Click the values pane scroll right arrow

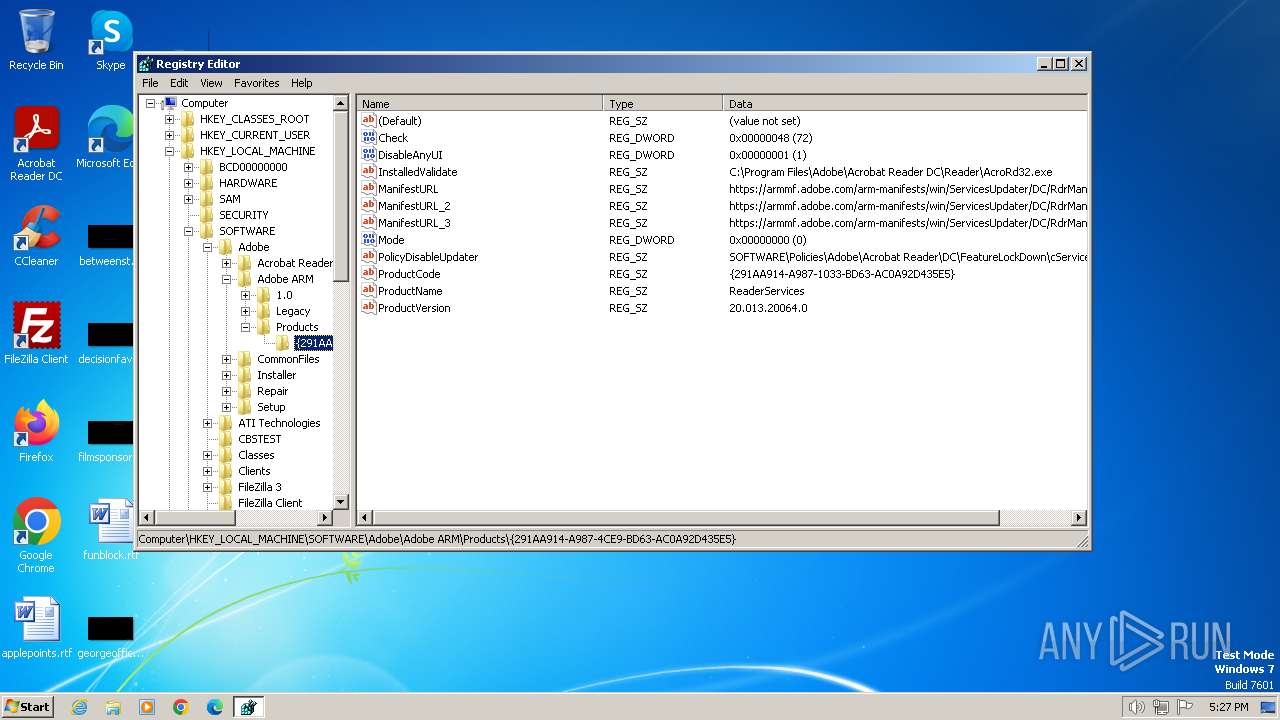coord(1079,517)
